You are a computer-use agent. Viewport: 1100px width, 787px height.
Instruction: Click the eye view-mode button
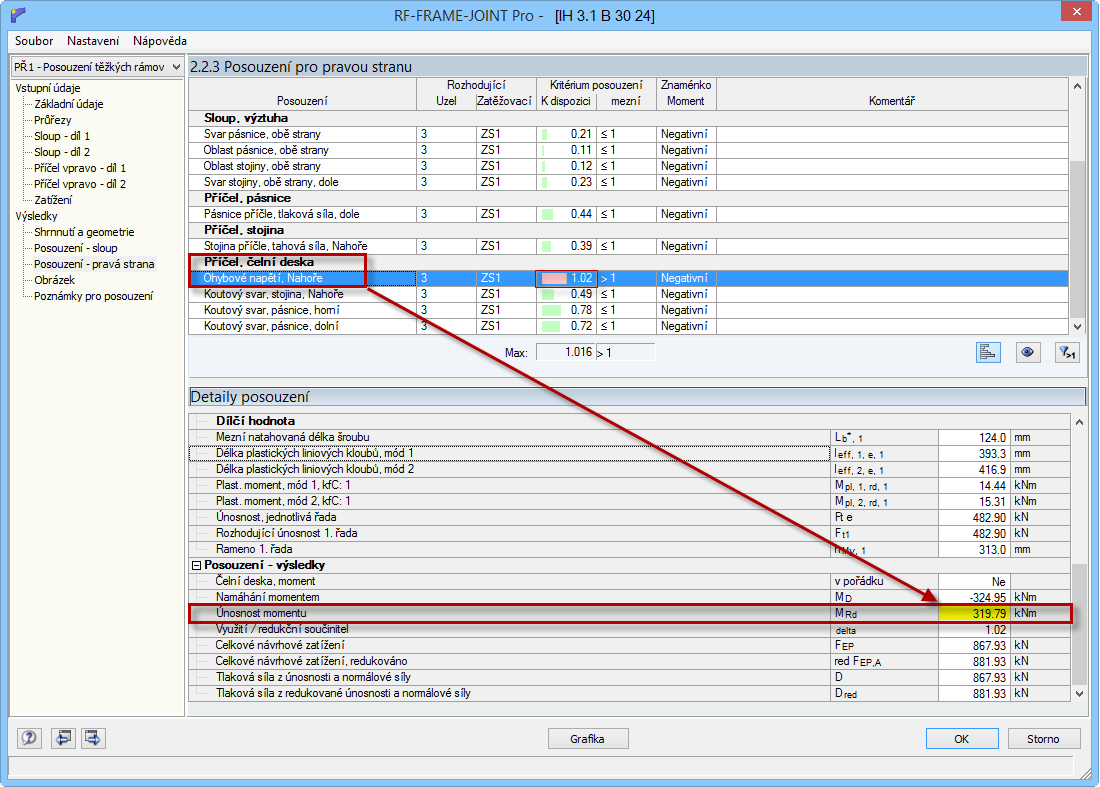1027,352
